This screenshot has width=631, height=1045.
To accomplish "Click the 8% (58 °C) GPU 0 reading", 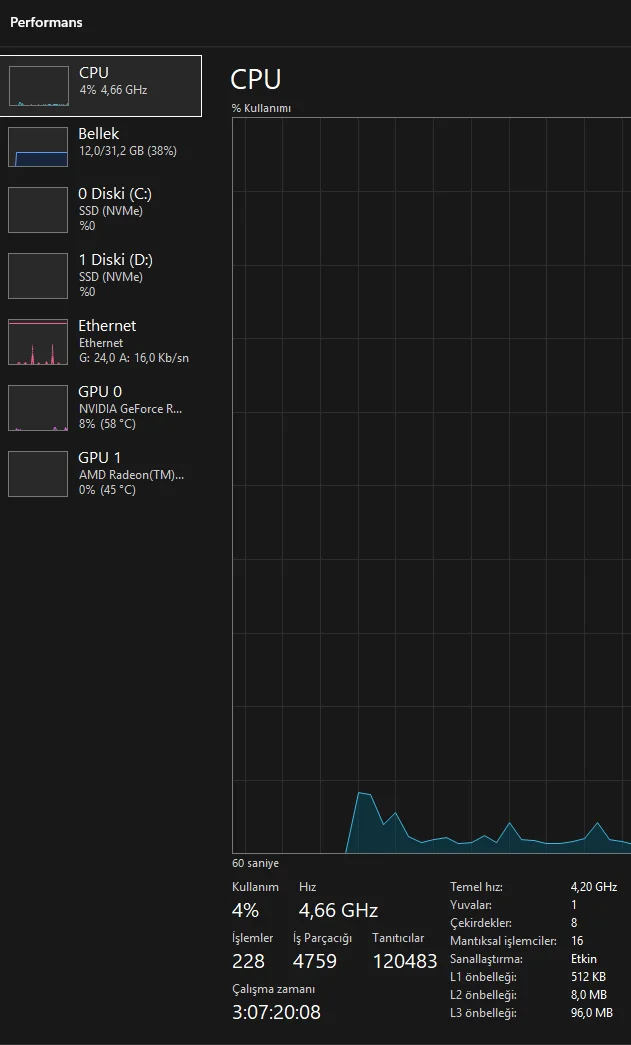I will pos(107,424).
